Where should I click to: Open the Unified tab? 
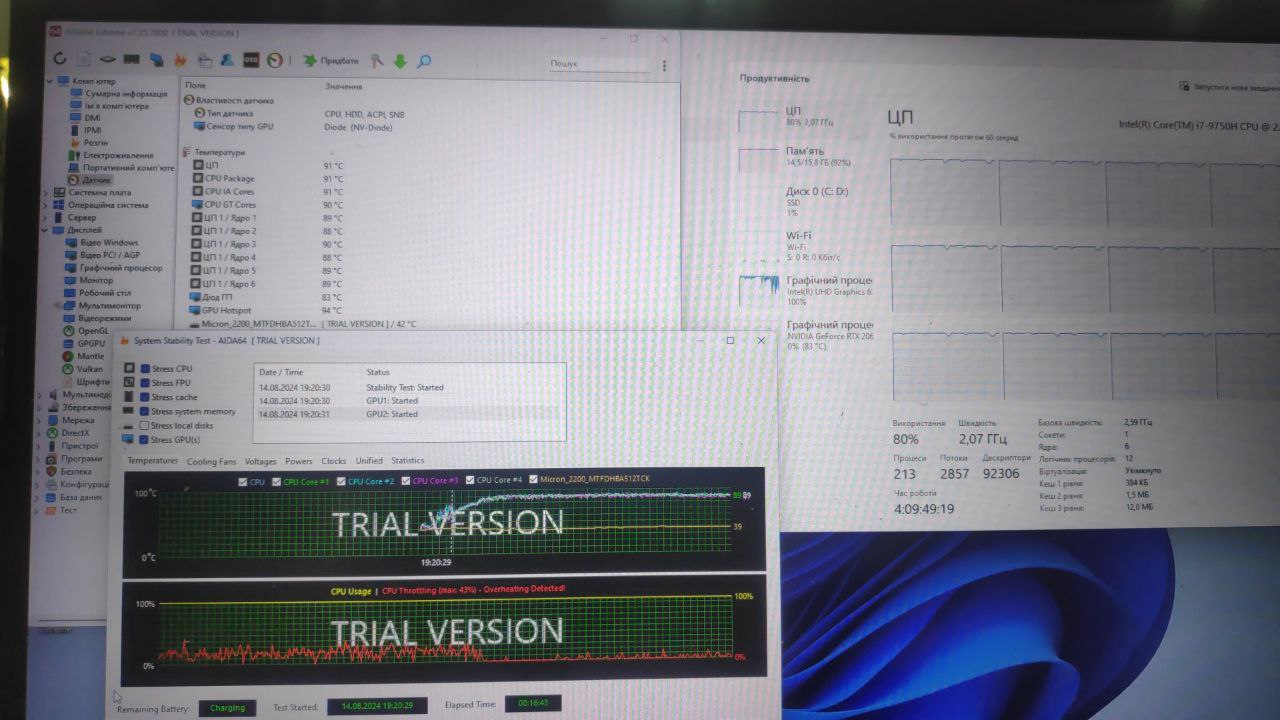tap(369, 461)
